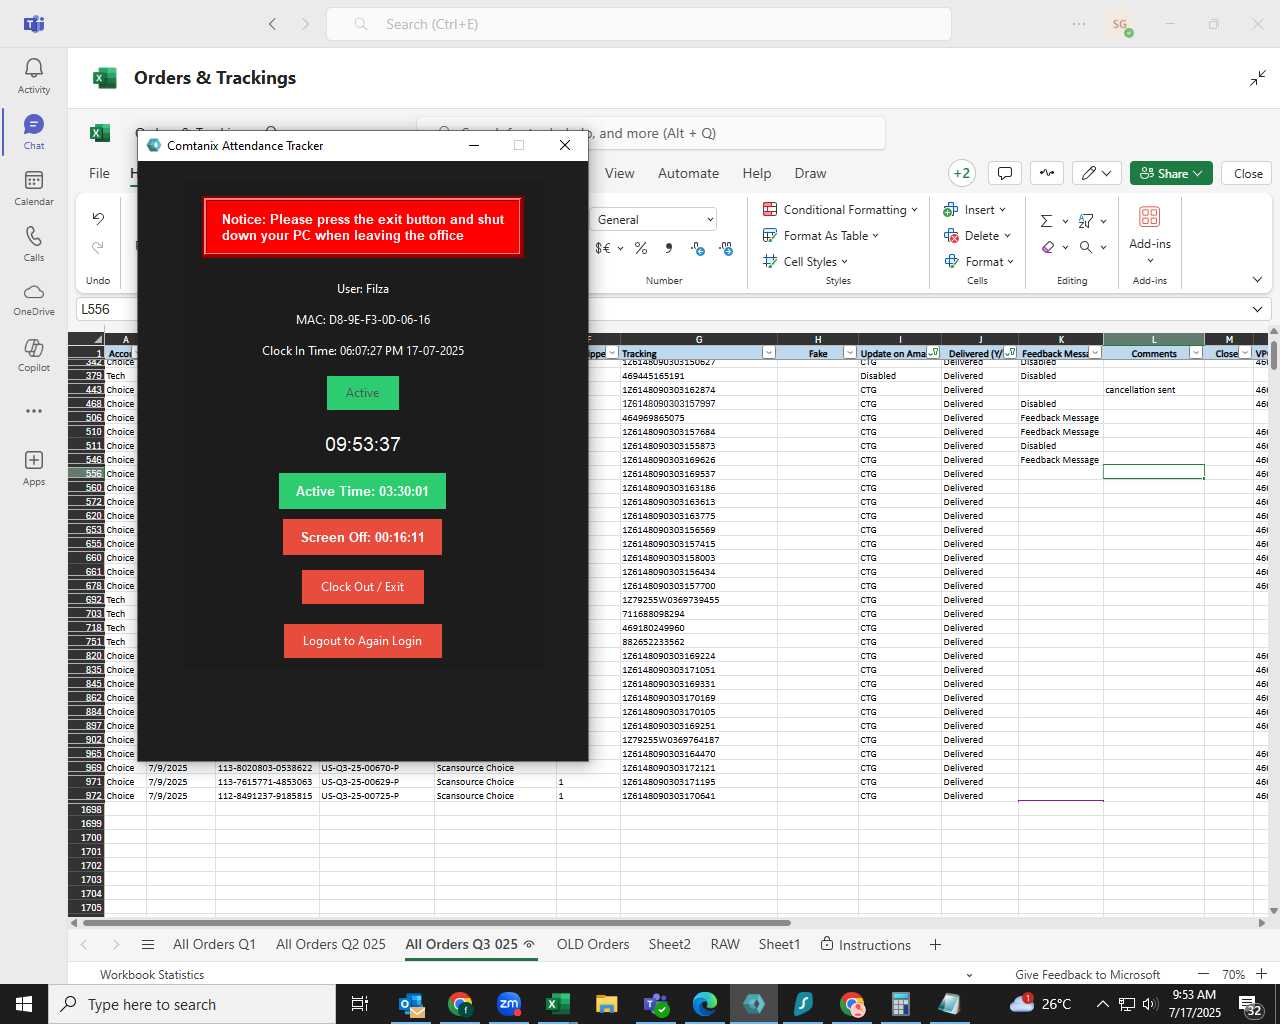Open the File menu in Excel
This screenshot has width=1280, height=1024.
(x=100, y=173)
